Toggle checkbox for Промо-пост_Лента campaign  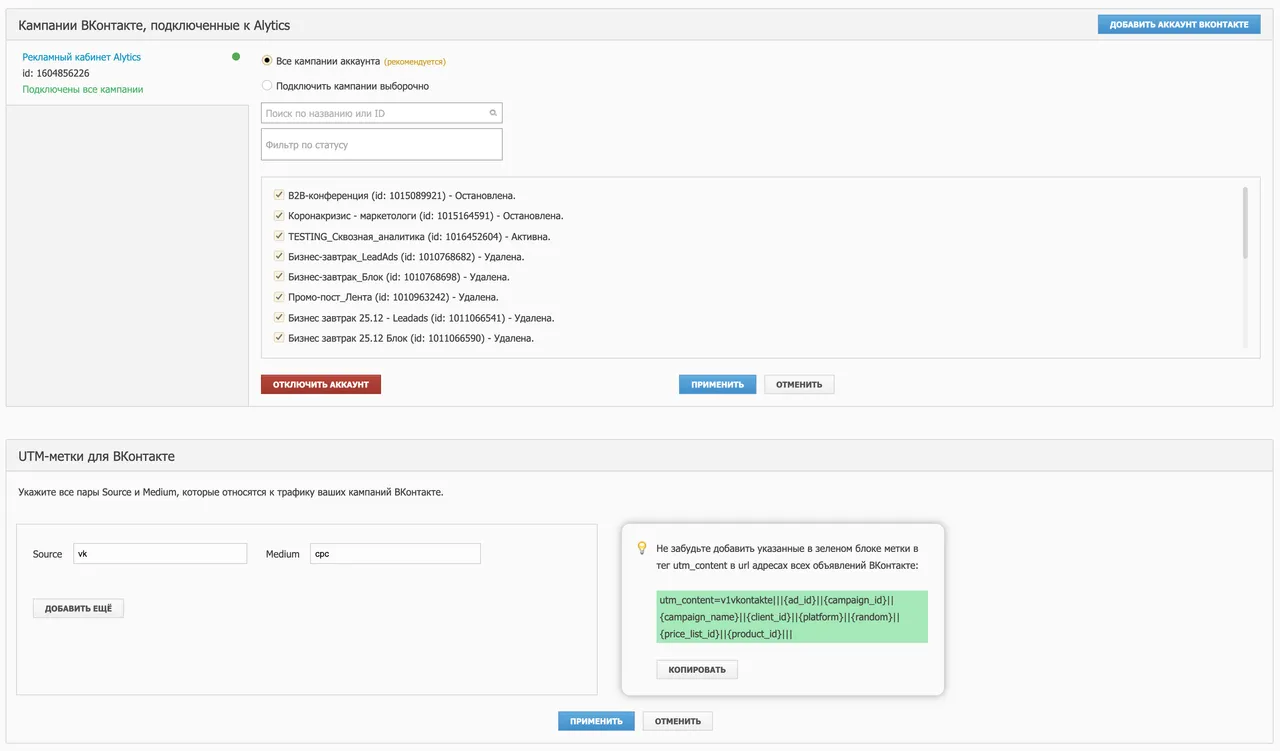(279, 297)
